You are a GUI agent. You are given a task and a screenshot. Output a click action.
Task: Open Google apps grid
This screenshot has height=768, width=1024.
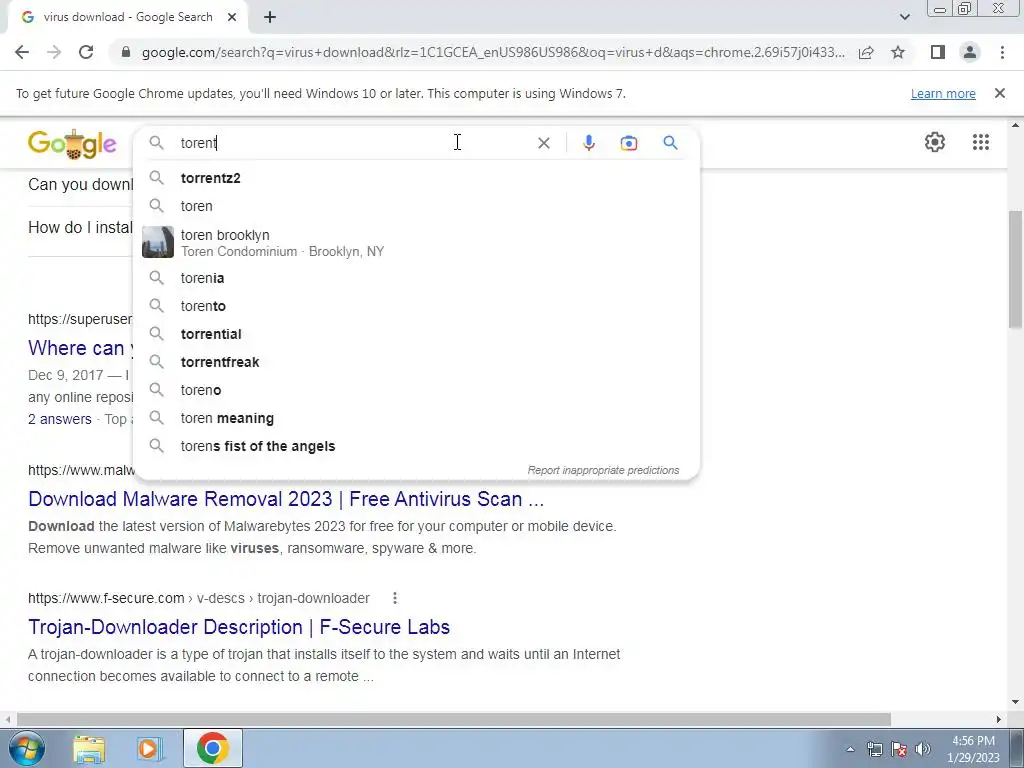(980, 142)
